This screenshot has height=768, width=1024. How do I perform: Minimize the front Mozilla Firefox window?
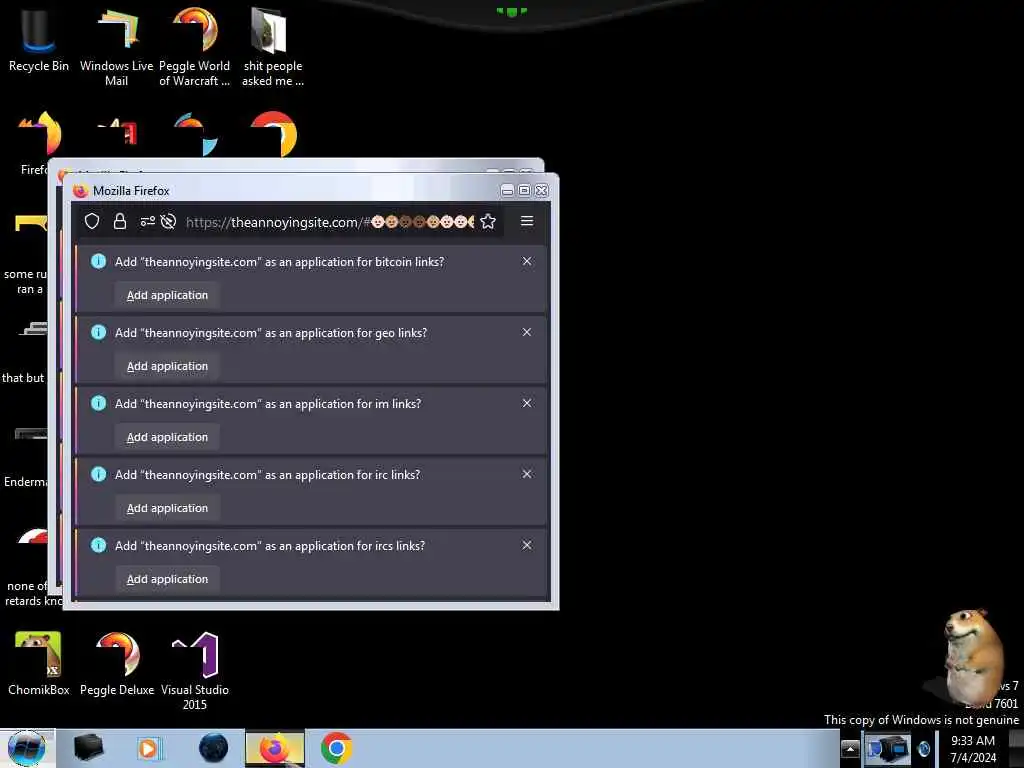[507, 190]
